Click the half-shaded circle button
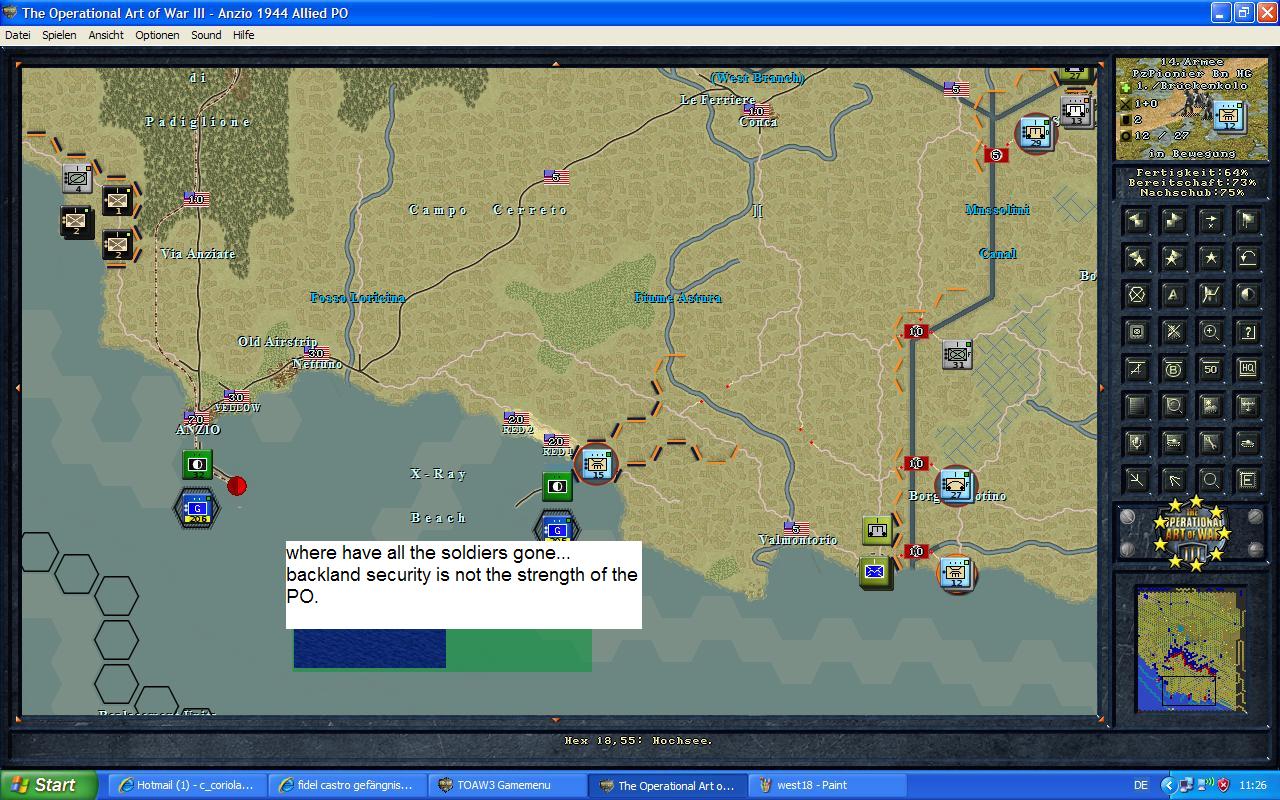 tap(1247, 295)
